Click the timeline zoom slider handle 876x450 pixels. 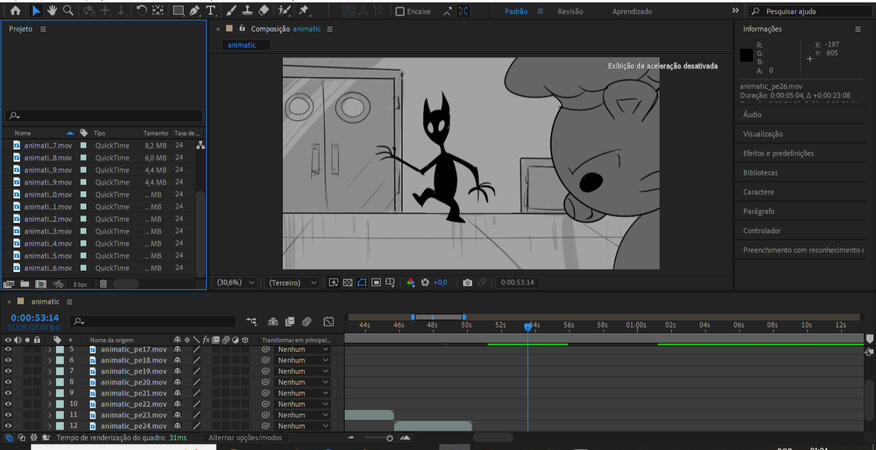(x=390, y=438)
